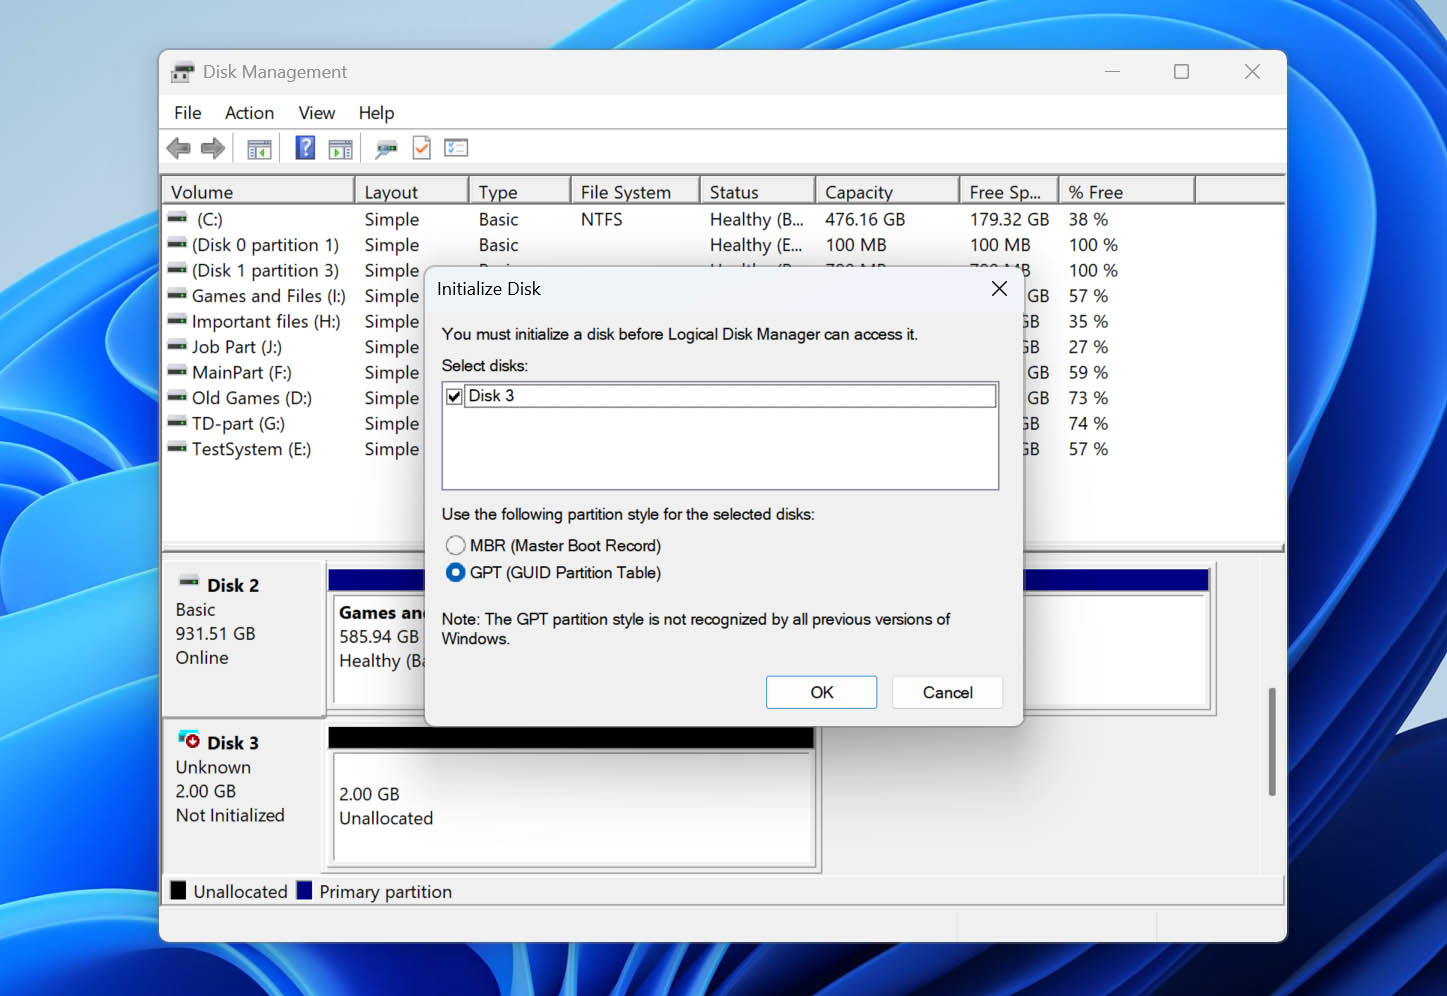
Task: Sort by the Capacity column header
Action: click(x=887, y=191)
